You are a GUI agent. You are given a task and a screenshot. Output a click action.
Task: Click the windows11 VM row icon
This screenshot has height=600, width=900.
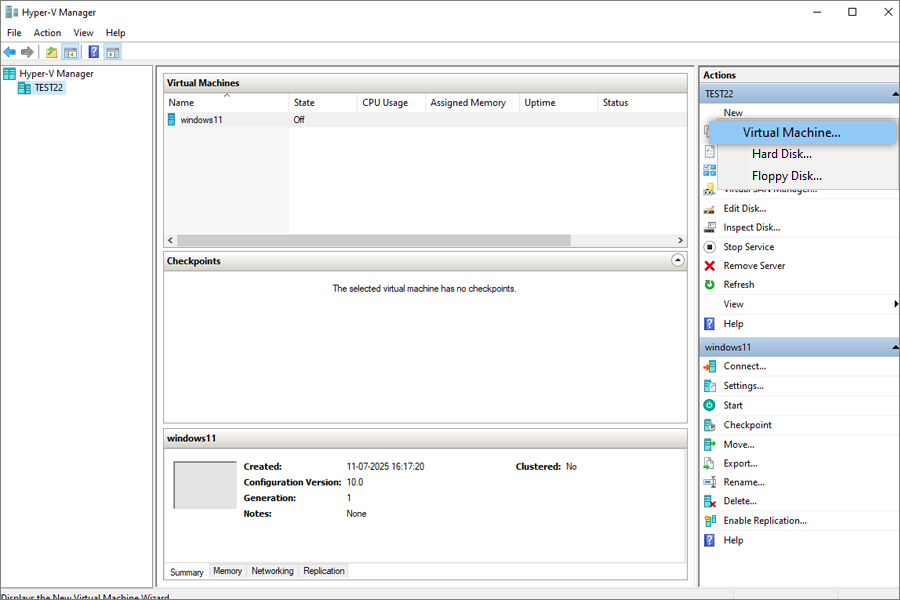pyautogui.click(x=171, y=119)
